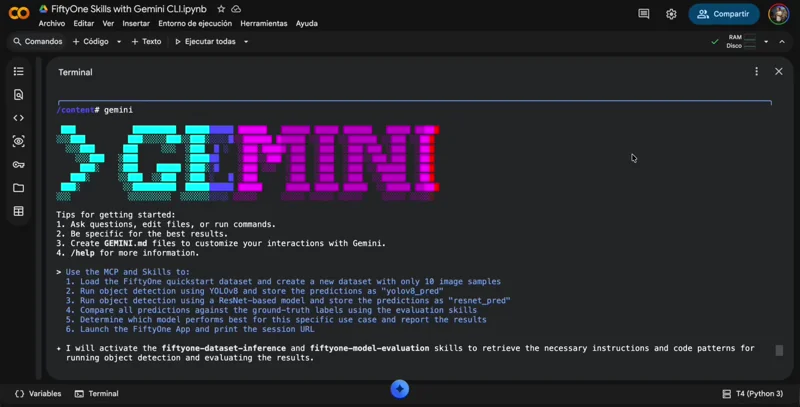
Task: Open the code snippets panel icon
Action: click(x=18, y=118)
